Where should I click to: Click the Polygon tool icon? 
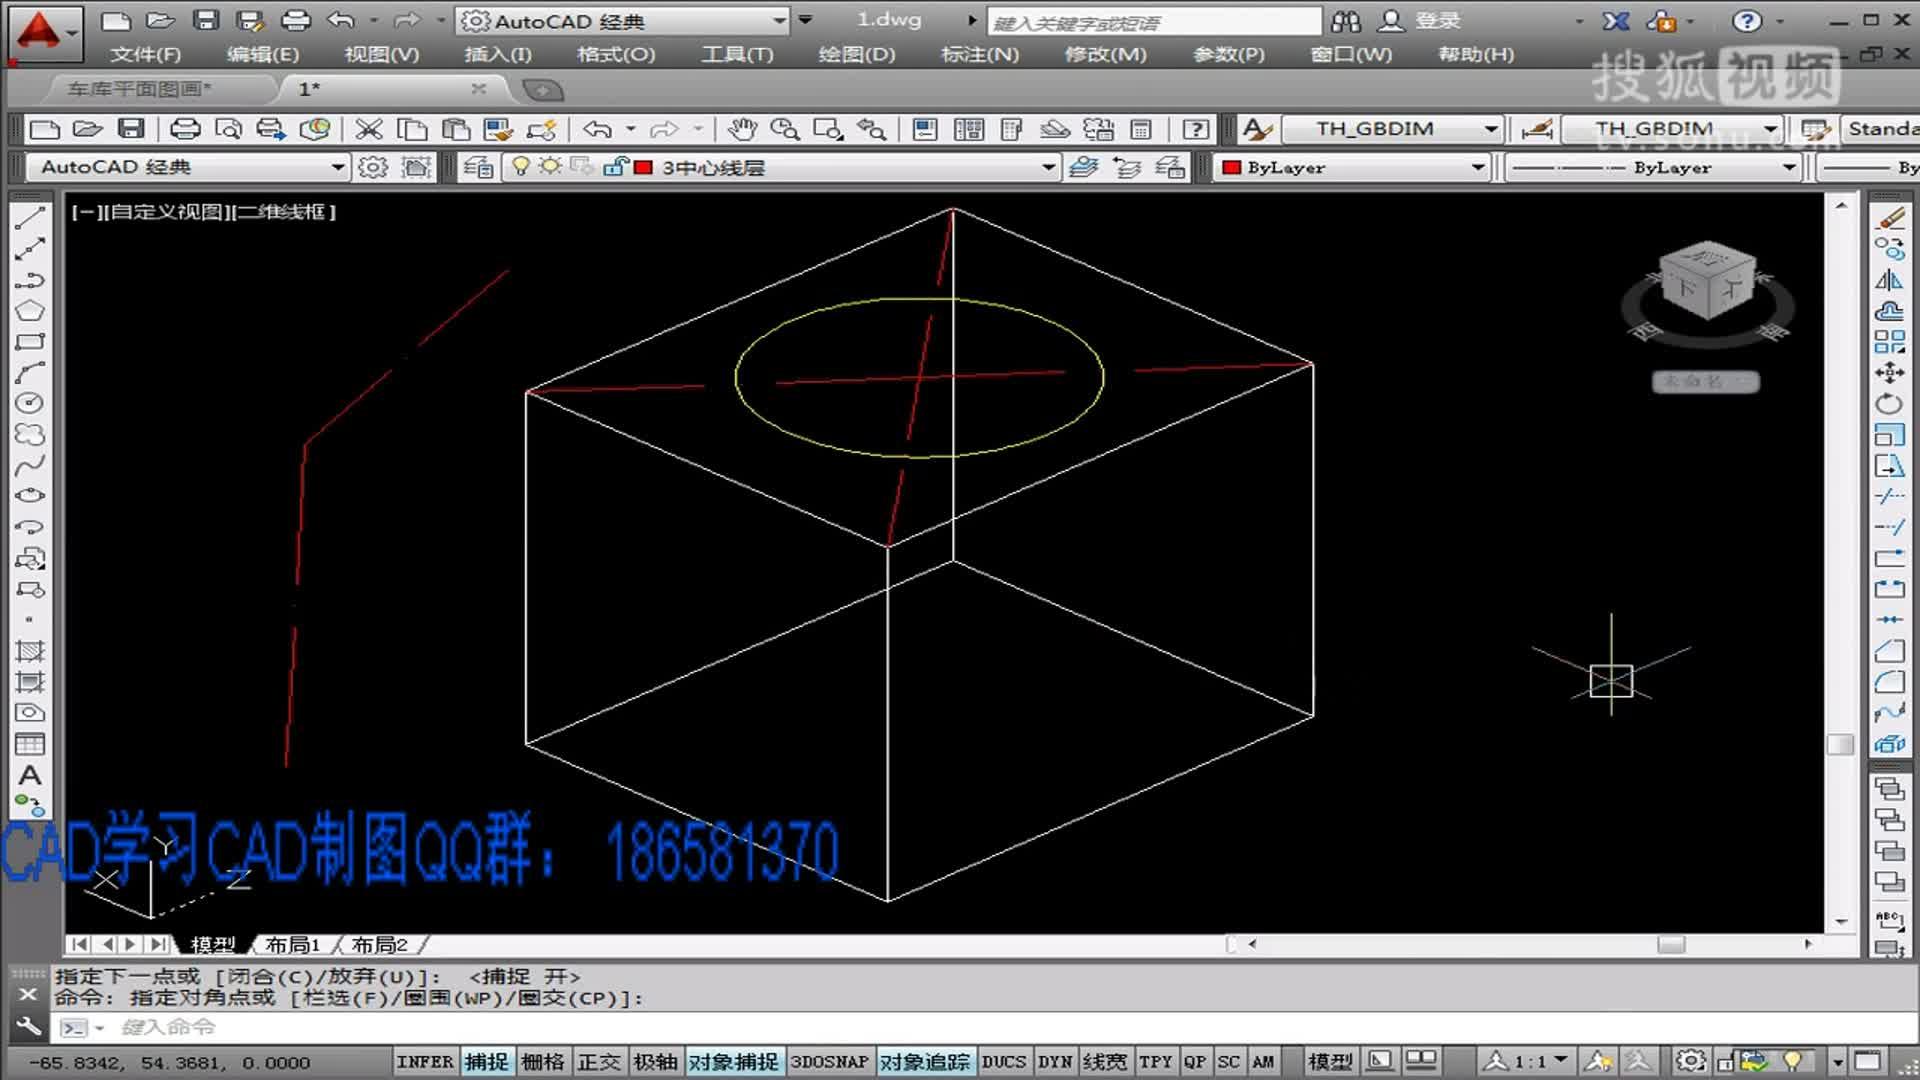(x=30, y=310)
